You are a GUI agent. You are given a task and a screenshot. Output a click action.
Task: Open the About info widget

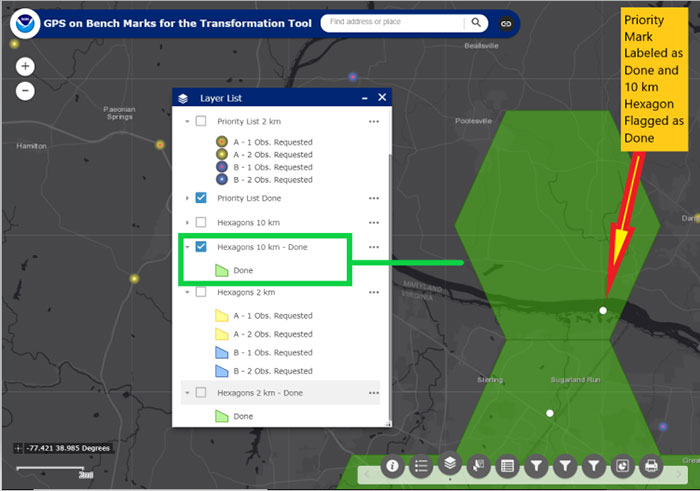pos(393,465)
